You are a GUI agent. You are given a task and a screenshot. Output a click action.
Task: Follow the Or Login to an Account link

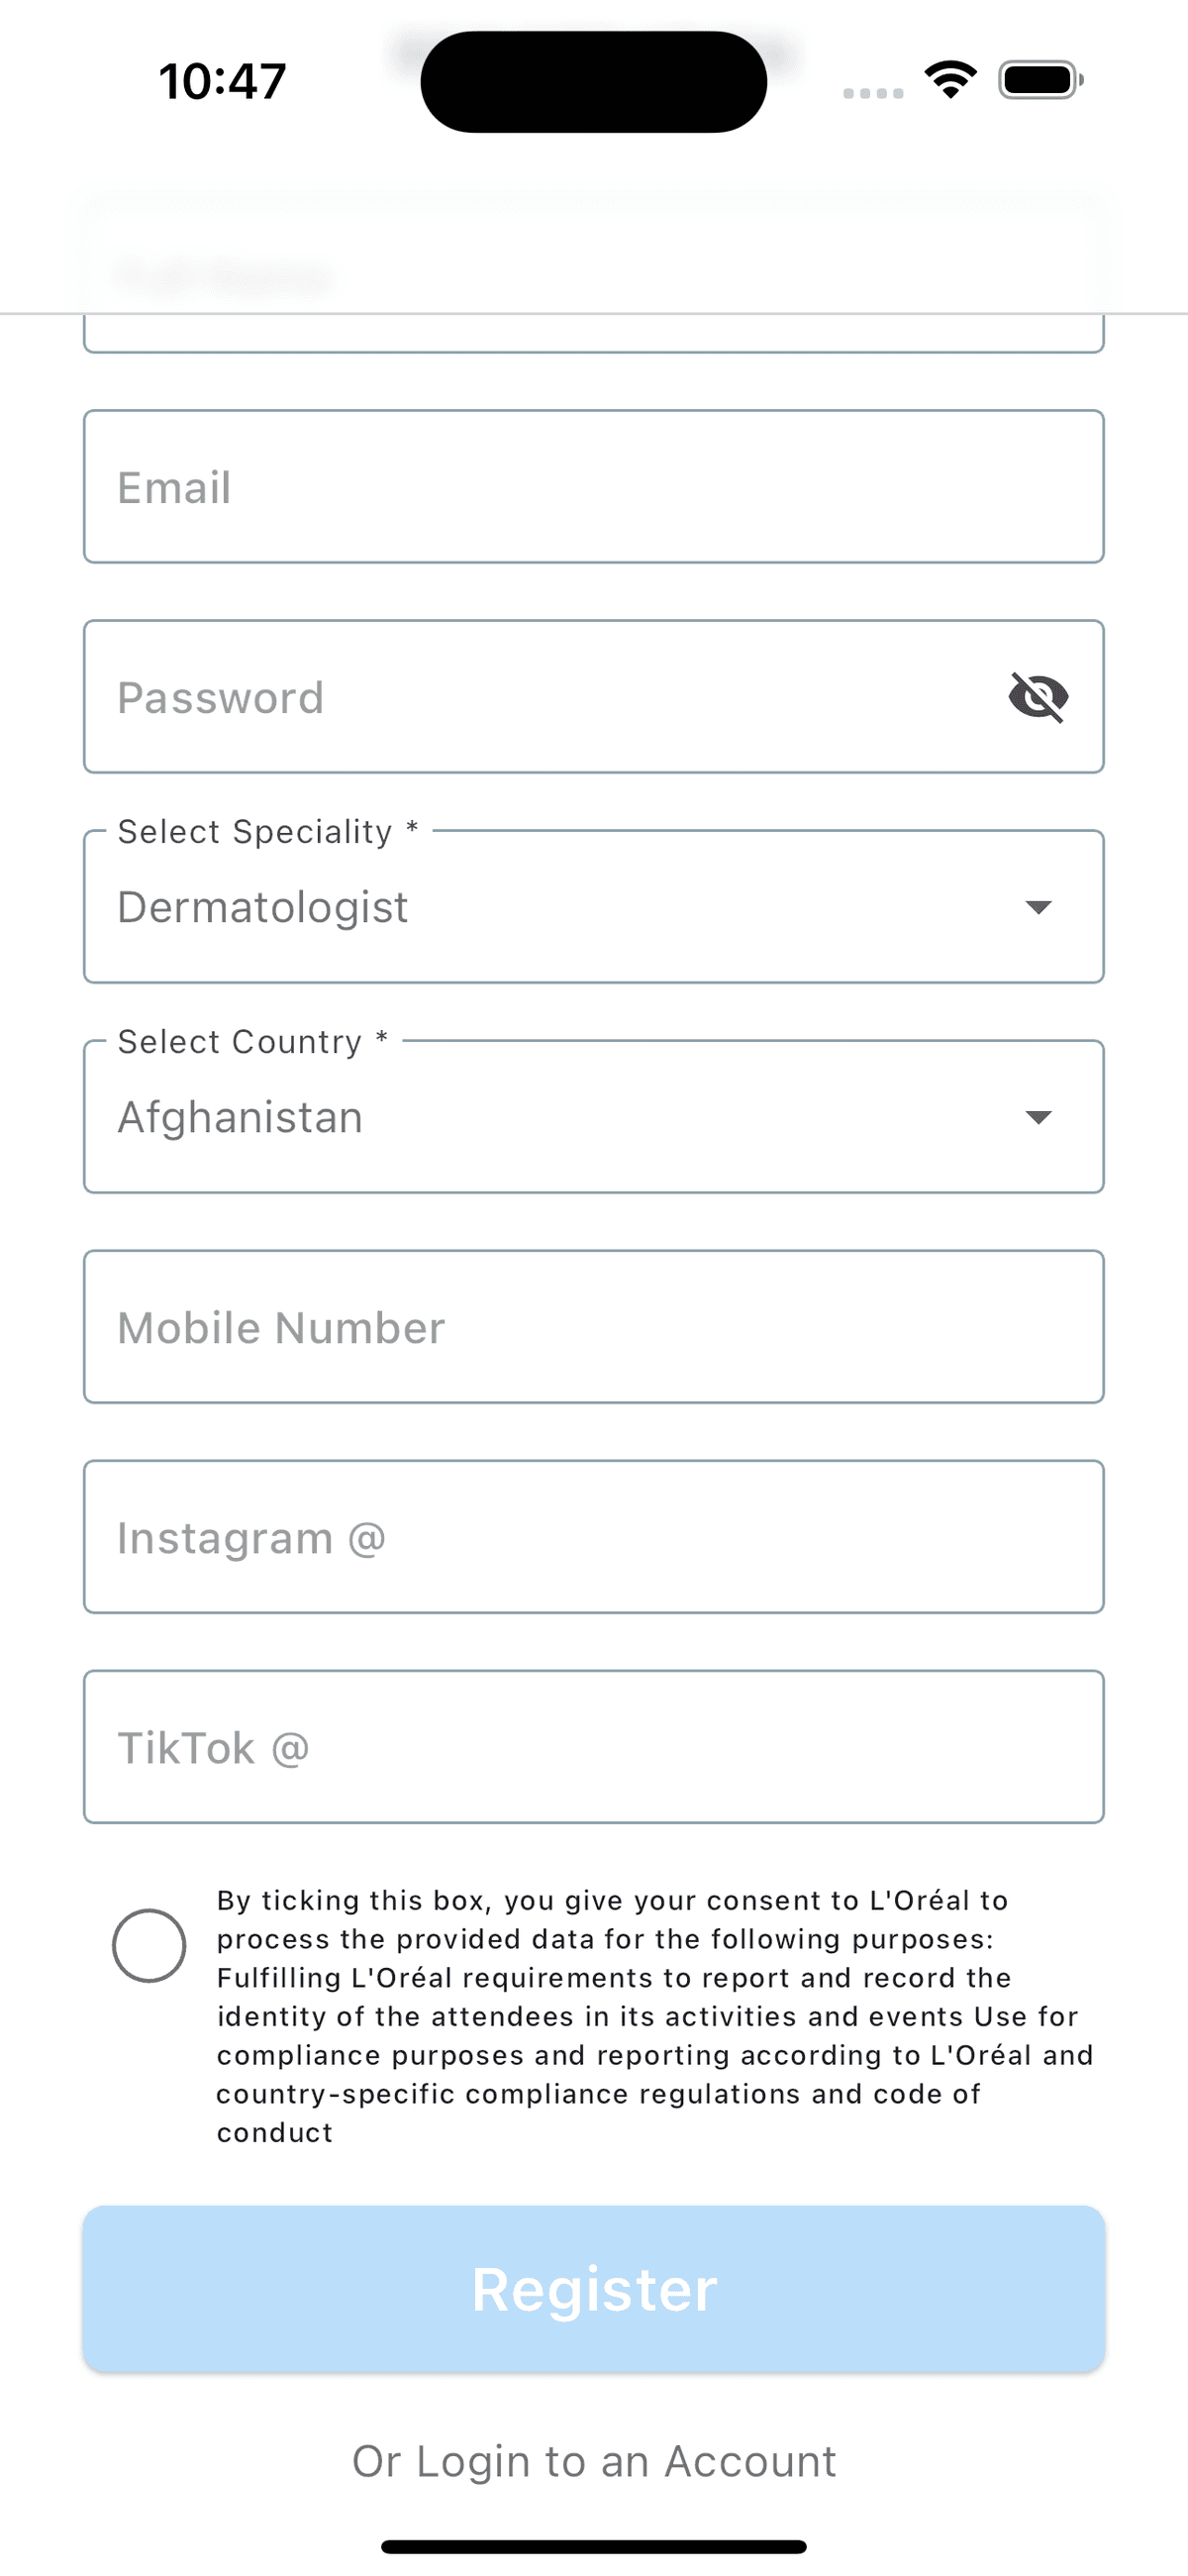pyautogui.click(x=594, y=2461)
